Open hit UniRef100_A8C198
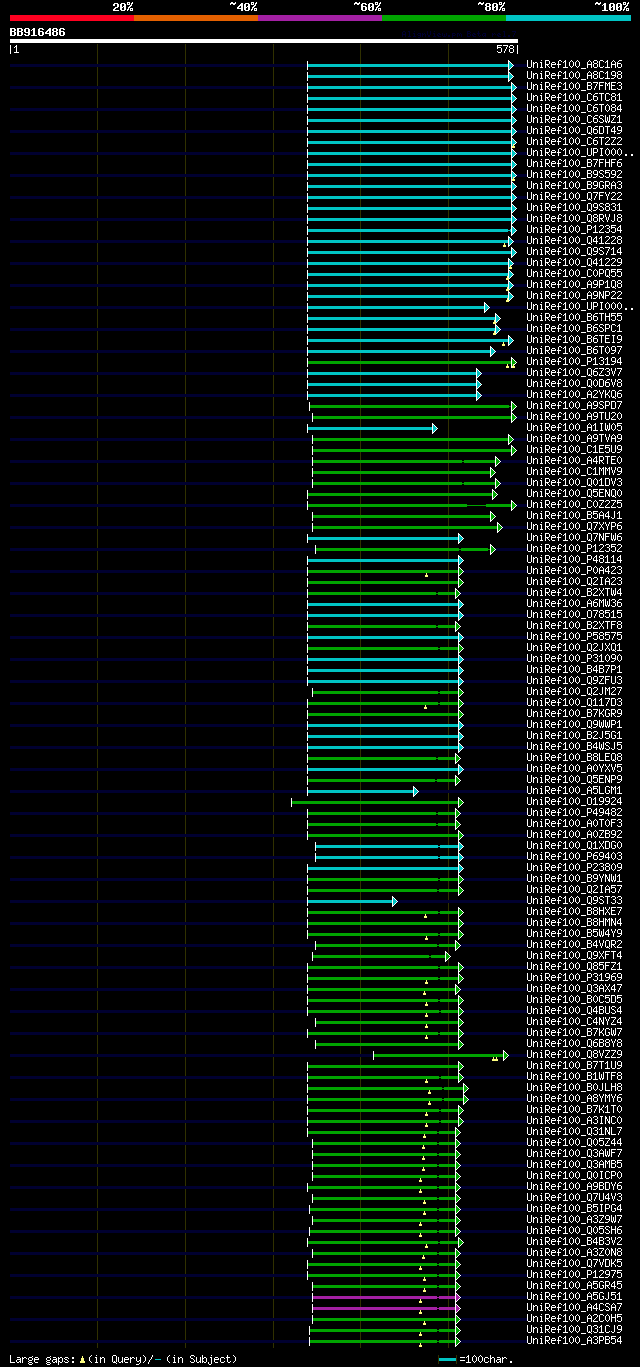 574,75
